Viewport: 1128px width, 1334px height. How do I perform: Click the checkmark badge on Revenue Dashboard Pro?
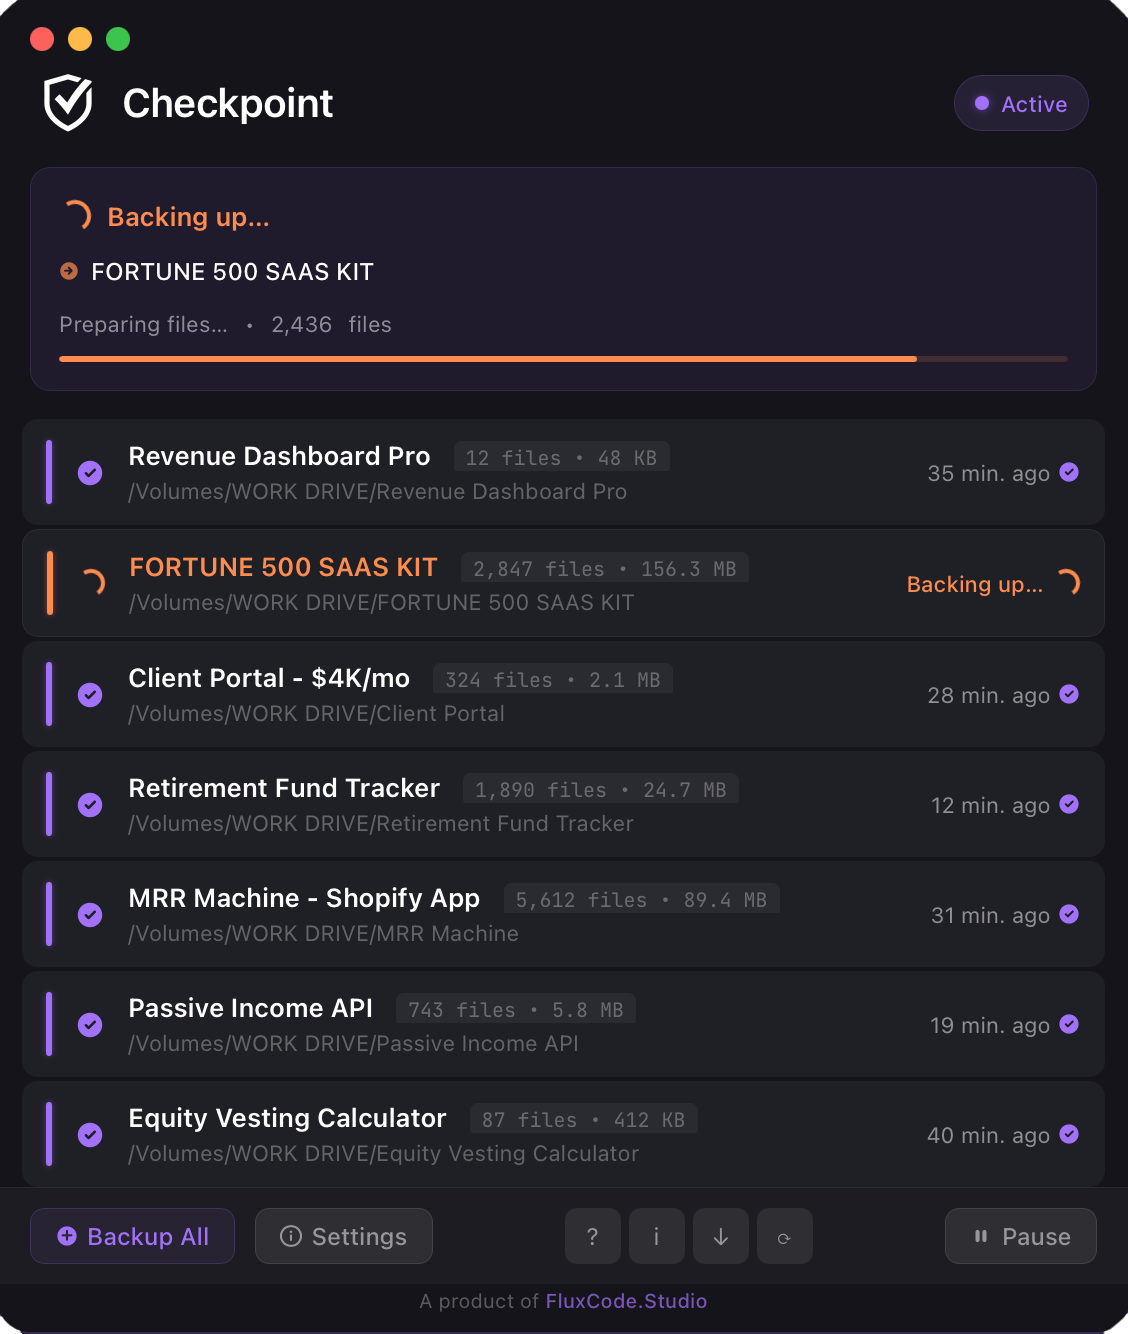[90, 473]
